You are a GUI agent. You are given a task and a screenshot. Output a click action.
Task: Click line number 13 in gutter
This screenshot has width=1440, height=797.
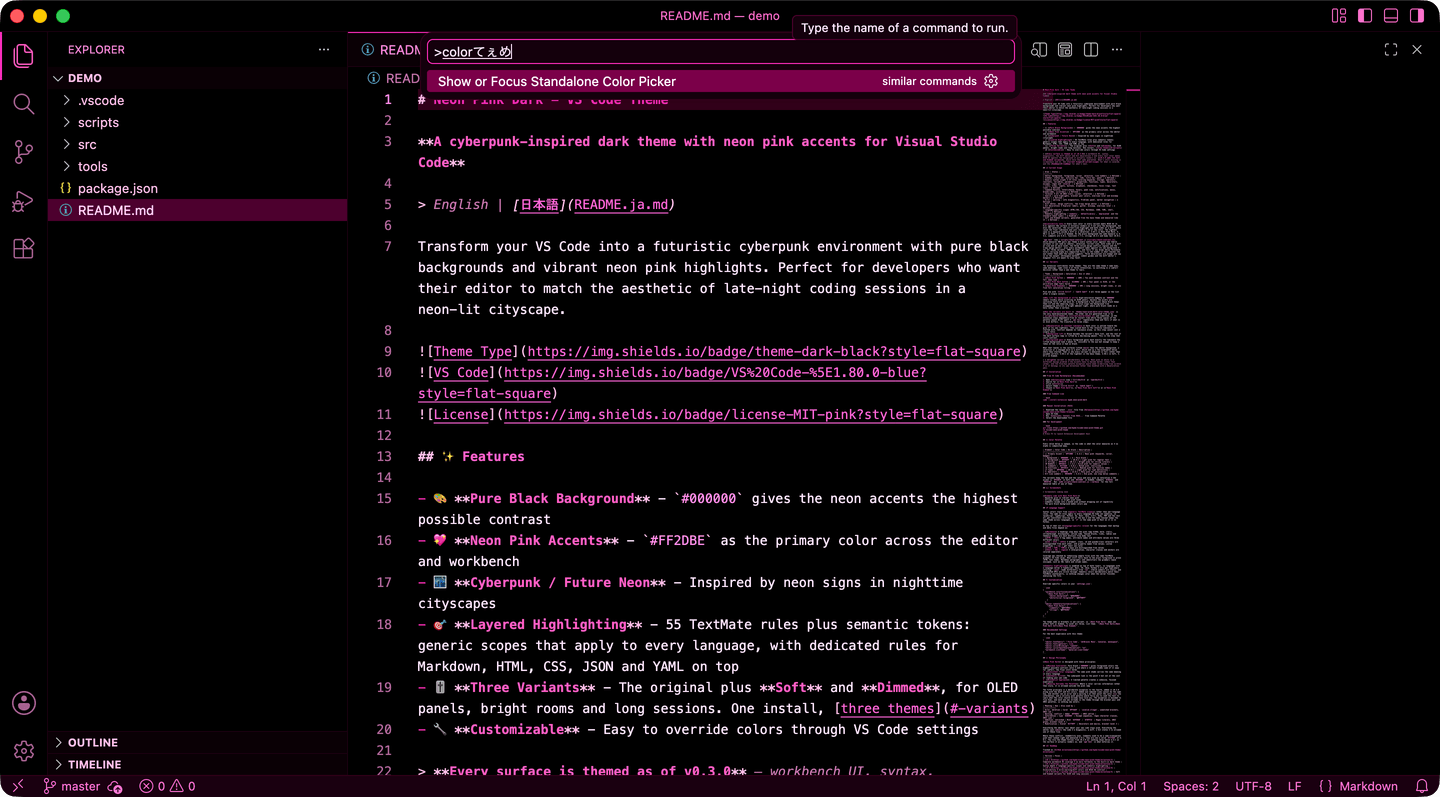pos(384,456)
